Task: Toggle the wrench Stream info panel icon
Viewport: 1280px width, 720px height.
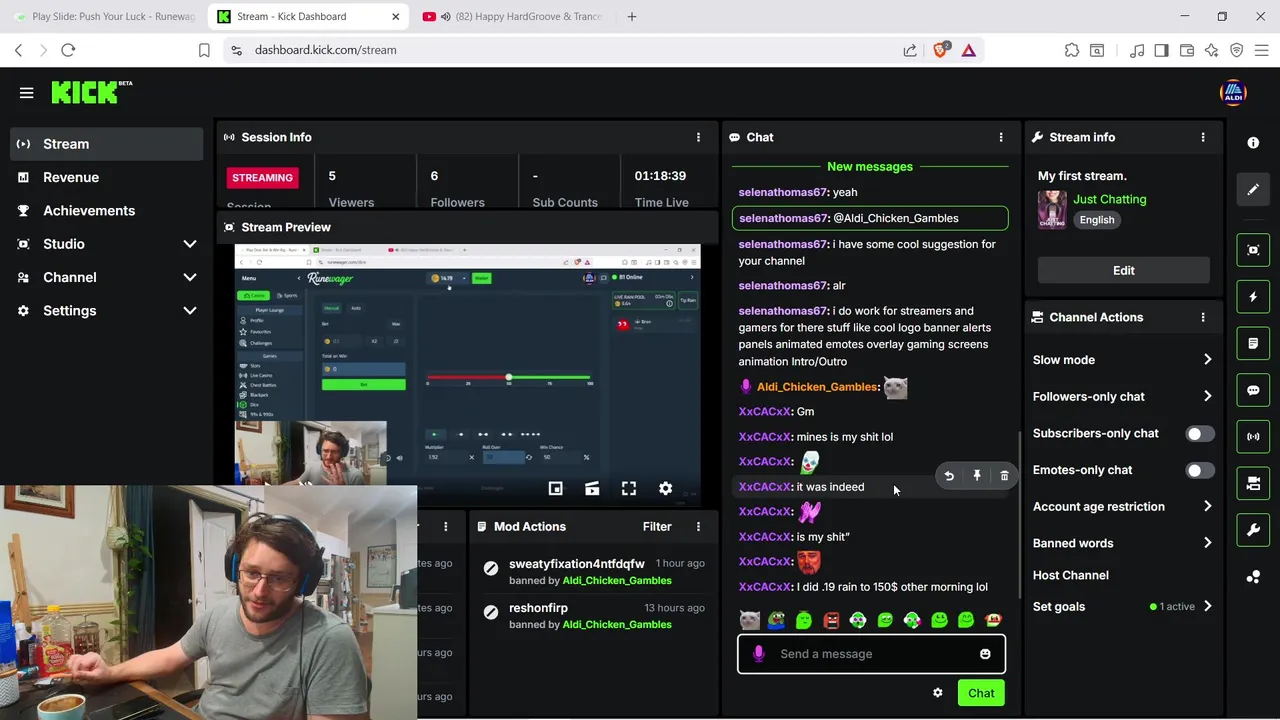Action: point(1253,531)
